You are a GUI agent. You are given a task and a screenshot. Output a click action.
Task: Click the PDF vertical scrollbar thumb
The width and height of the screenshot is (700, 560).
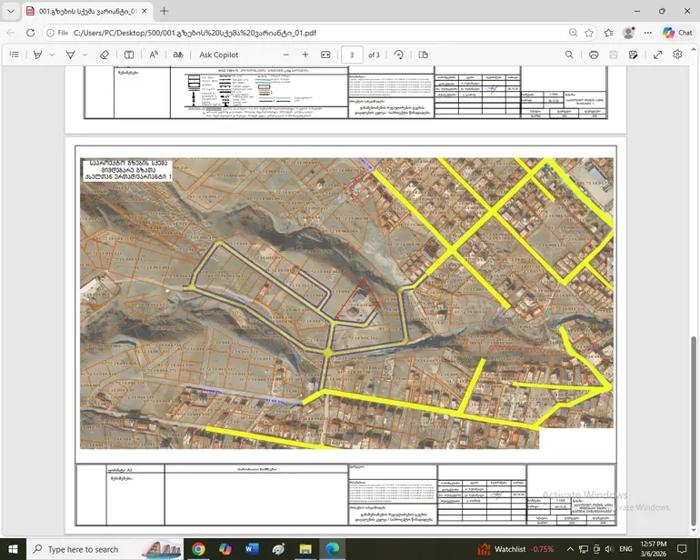(693, 430)
